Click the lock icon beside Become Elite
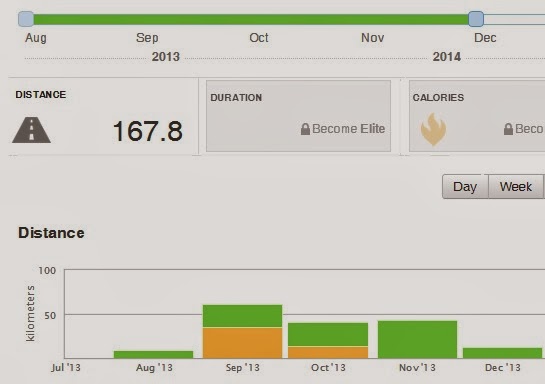The height and width of the screenshot is (384, 545). coord(305,129)
